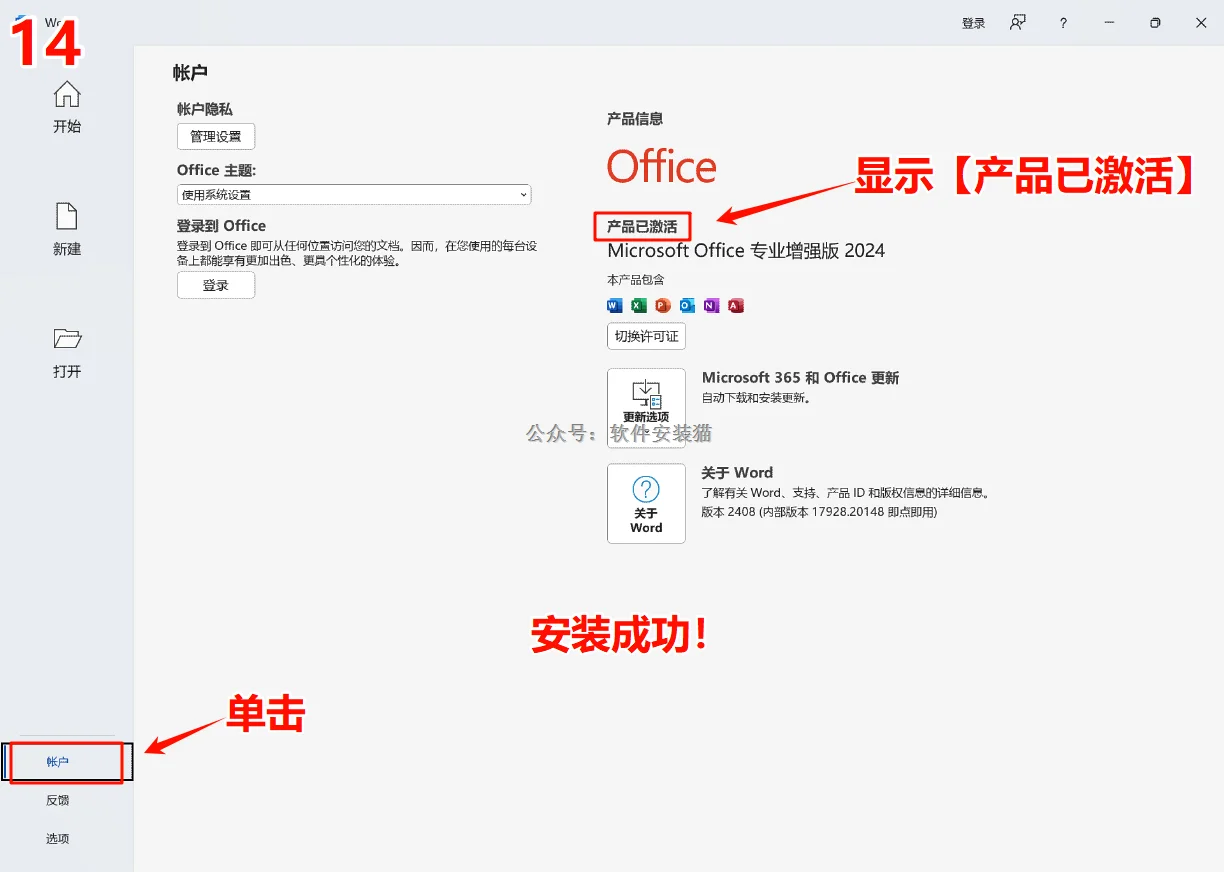Select the Outlook icon in product info
The height and width of the screenshot is (872, 1224).
click(687, 305)
